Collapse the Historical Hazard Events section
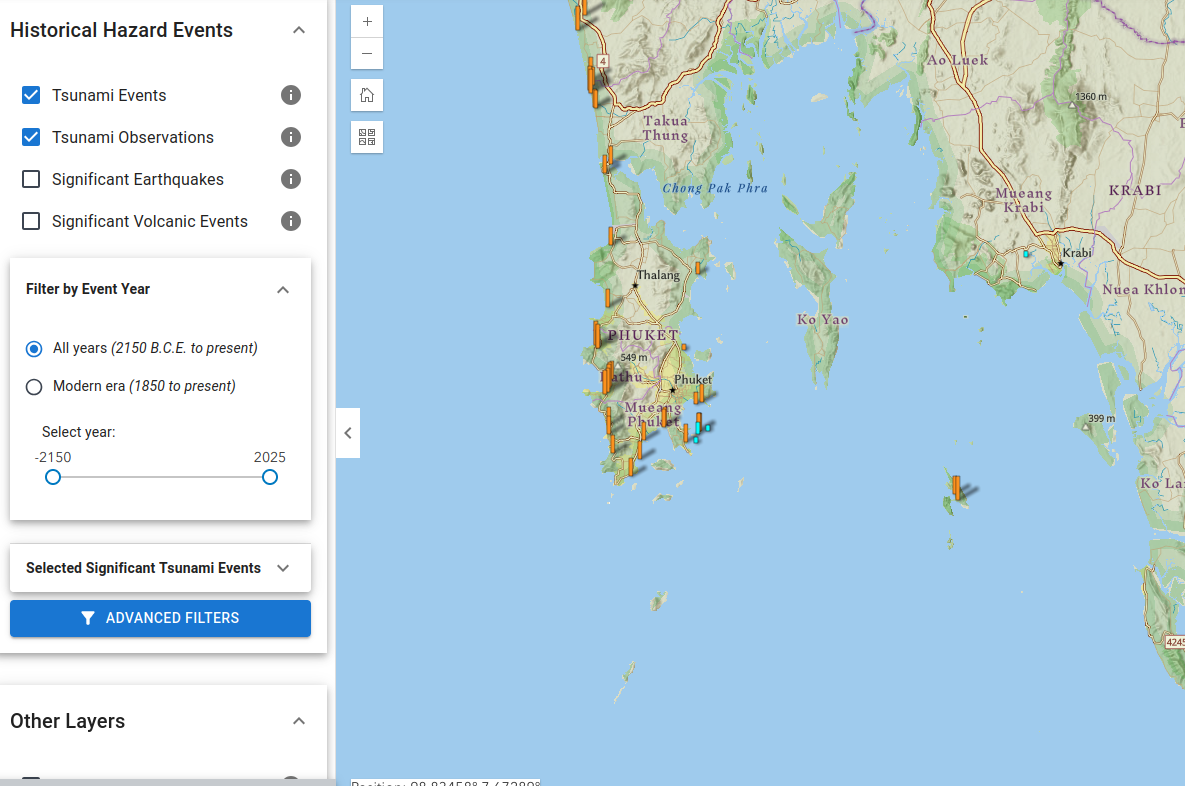This screenshot has height=786, width=1185. [x=298, y=30]
